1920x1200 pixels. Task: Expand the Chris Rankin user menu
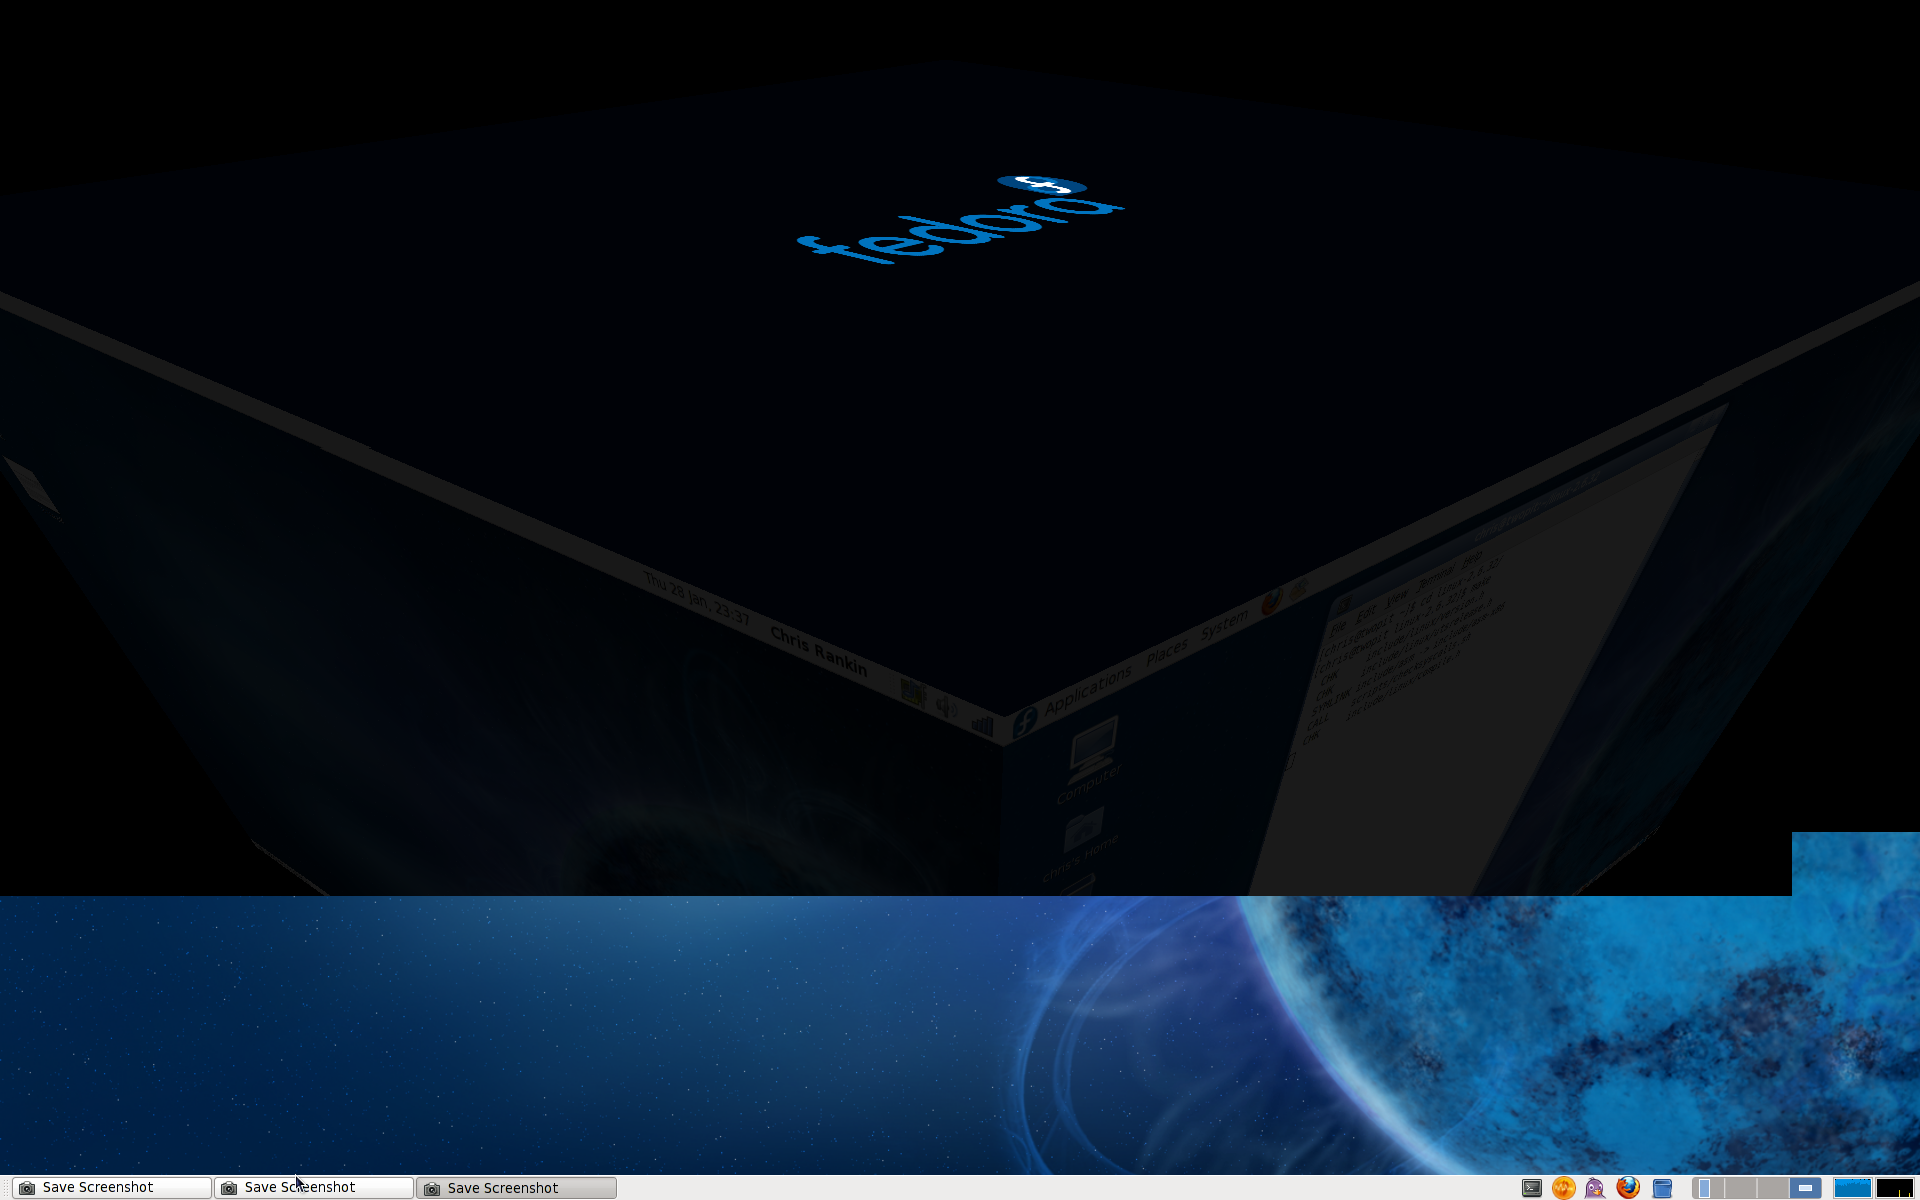pyautogui.click(x=819, y=650)
